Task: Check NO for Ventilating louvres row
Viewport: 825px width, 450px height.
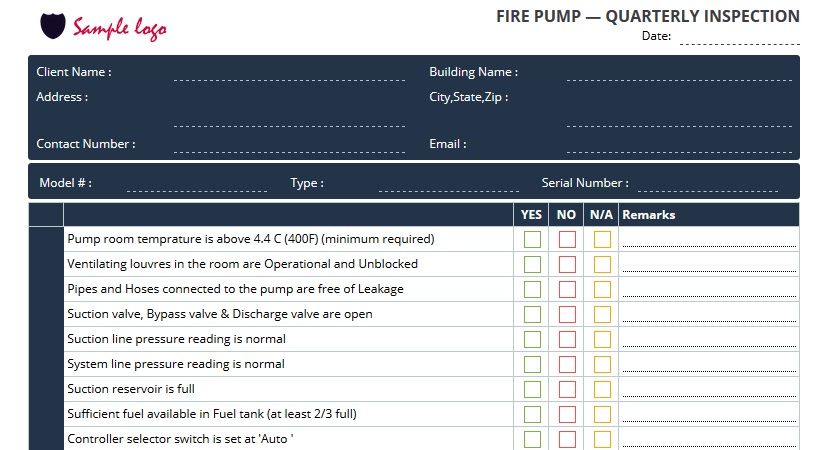Action: 567,264
